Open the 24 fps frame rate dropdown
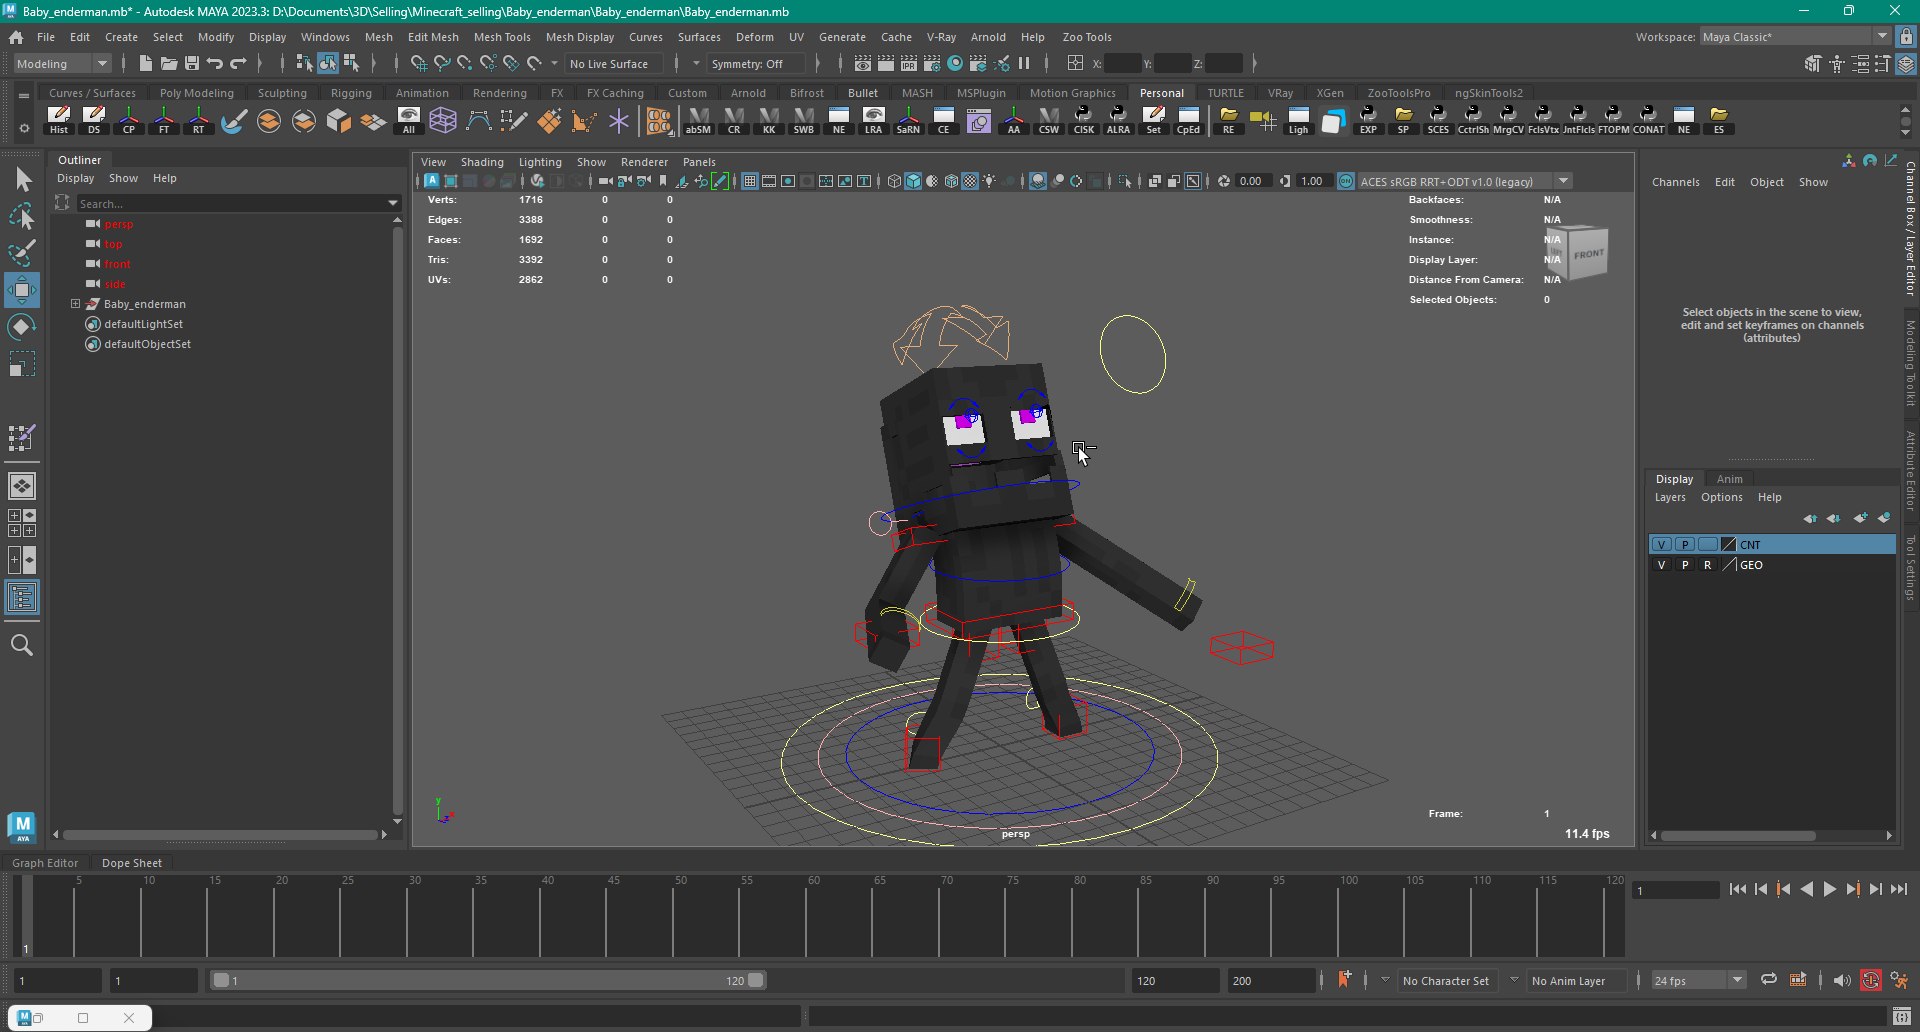This screenshot has height=1032, width=1920. (1698, 980)
